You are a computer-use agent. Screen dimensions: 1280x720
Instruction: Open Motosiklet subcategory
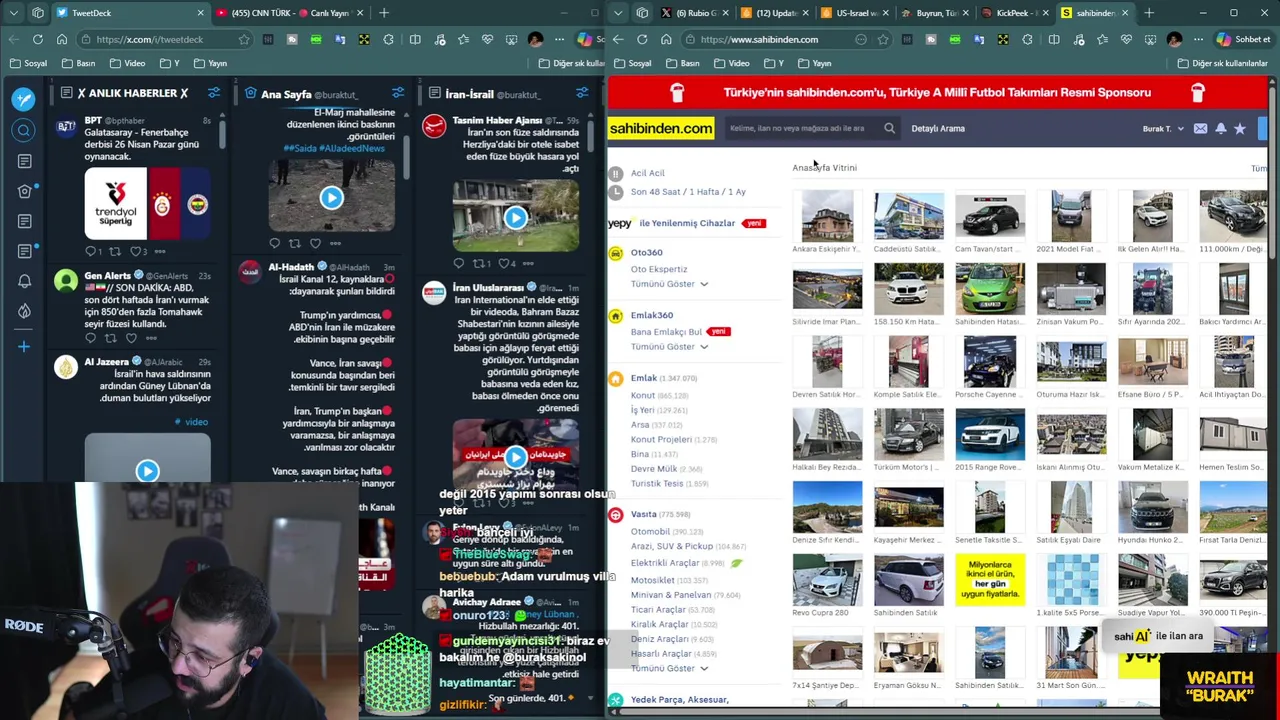653,580
